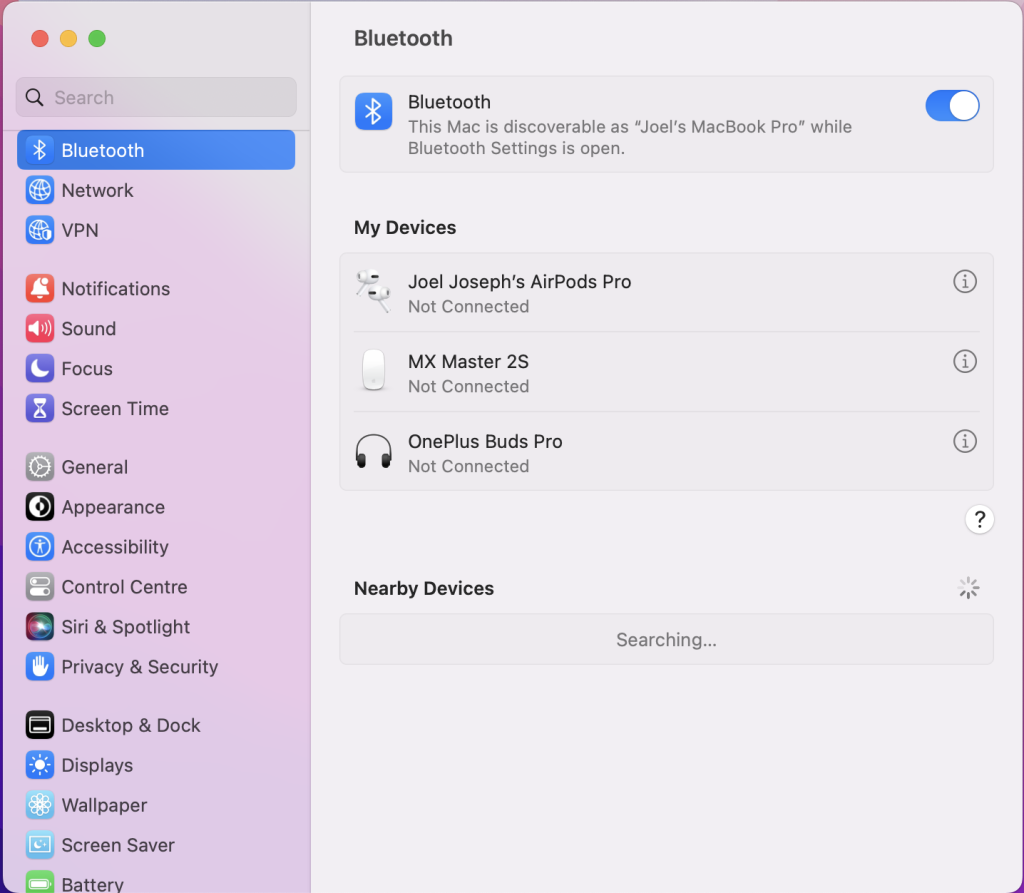Click the Wallpaper label in the sidebar
This screenshot has height=893, width=1024.
[104, 805]
